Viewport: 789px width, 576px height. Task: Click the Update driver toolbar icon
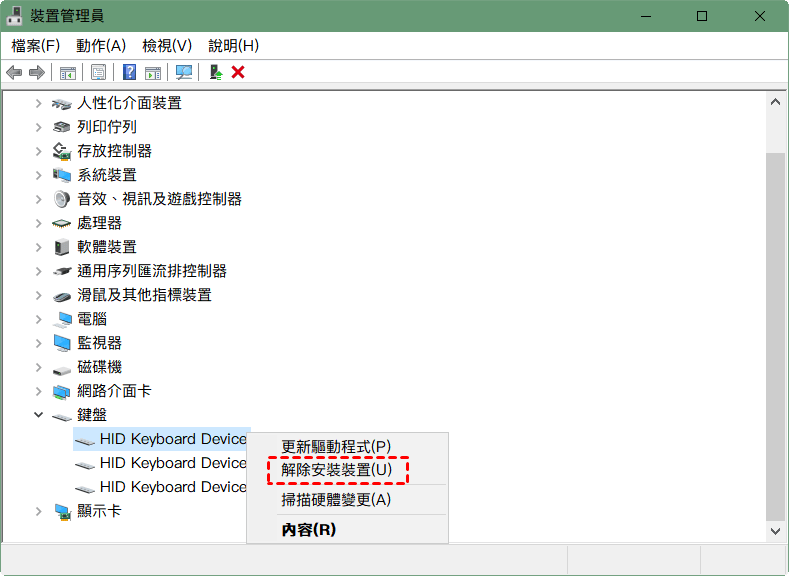pos(216,72)
